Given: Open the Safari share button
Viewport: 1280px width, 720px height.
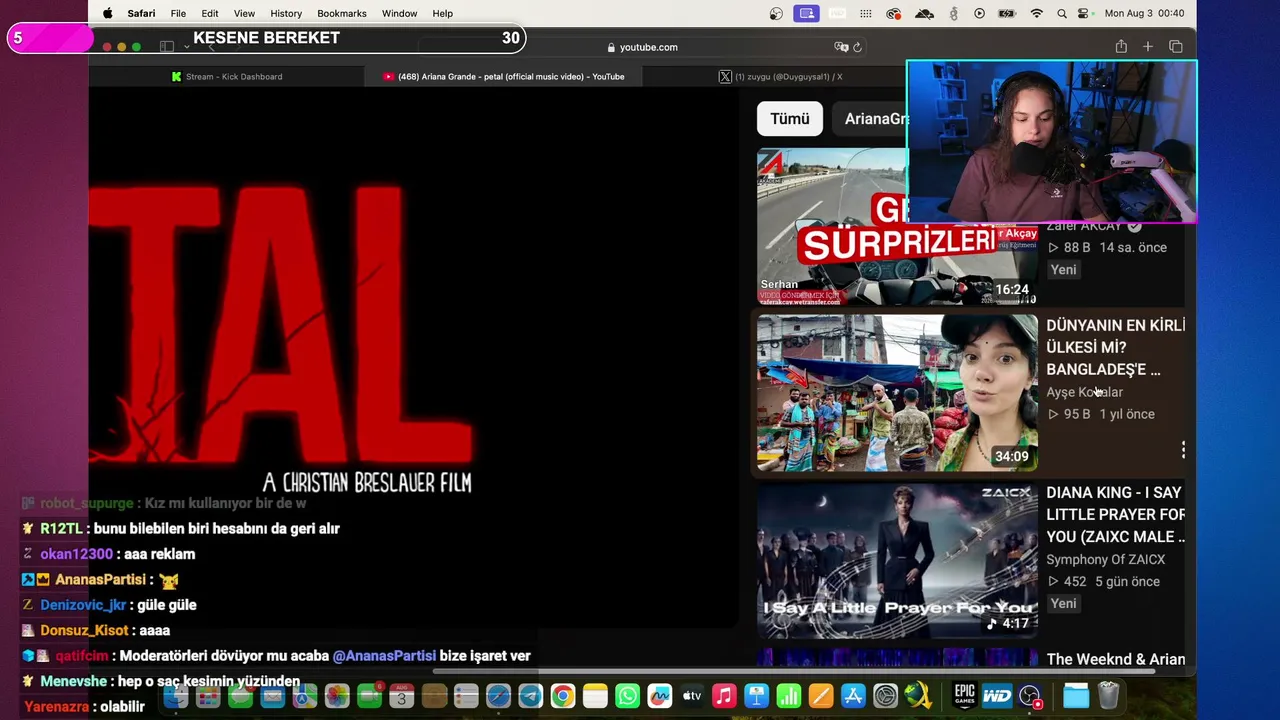Looking at the screenshot, I should click(1121, 46).
